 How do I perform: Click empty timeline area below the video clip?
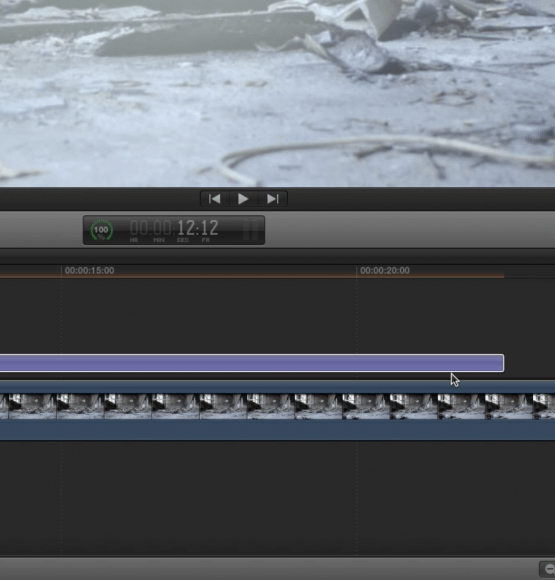coord(278,498)
